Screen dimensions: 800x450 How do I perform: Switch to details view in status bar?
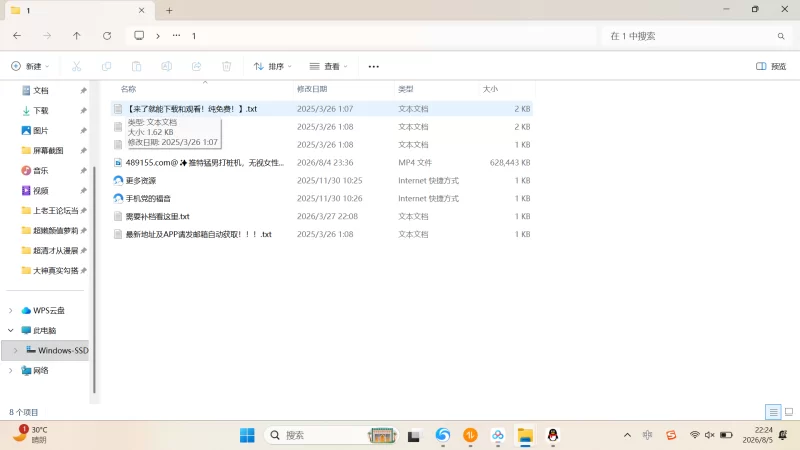[773, 412]
